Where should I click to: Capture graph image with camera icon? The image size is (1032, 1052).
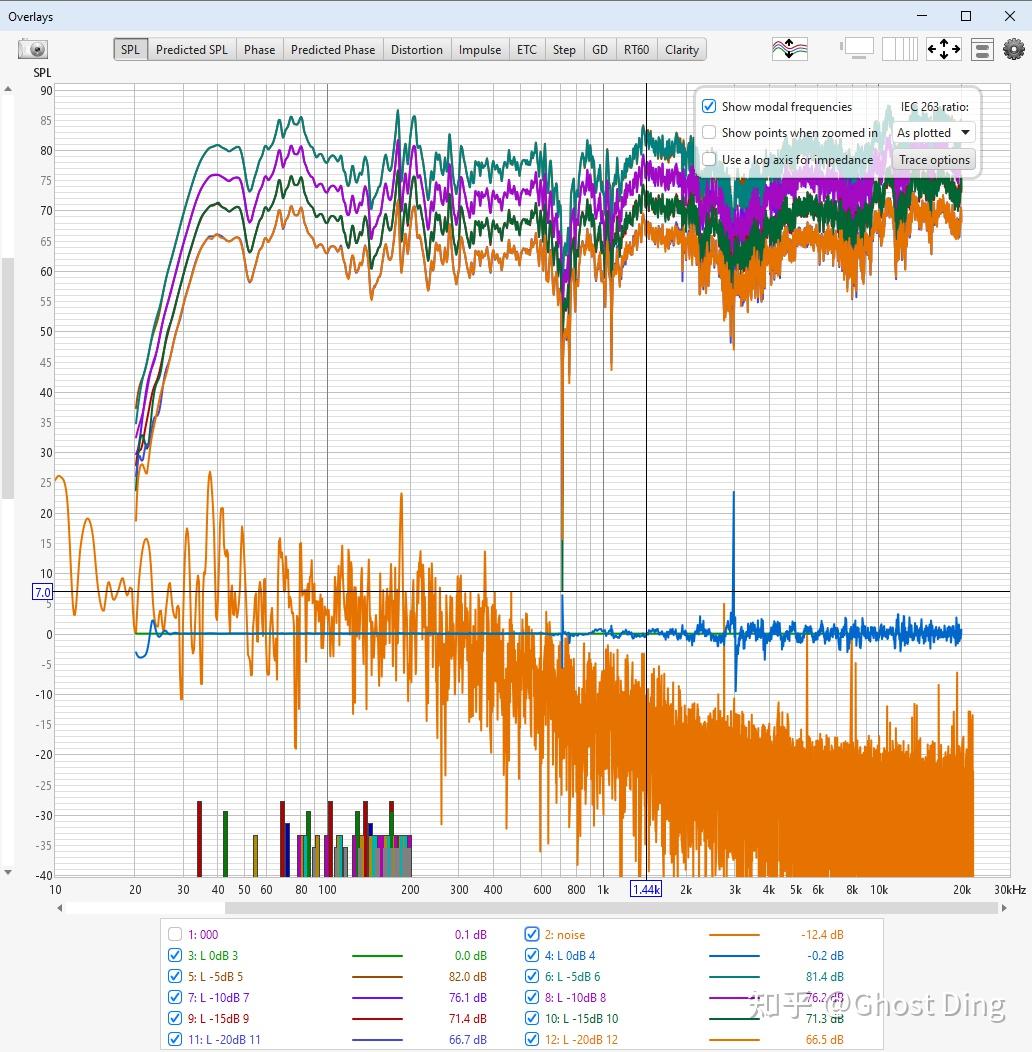(x=32, y=49)
